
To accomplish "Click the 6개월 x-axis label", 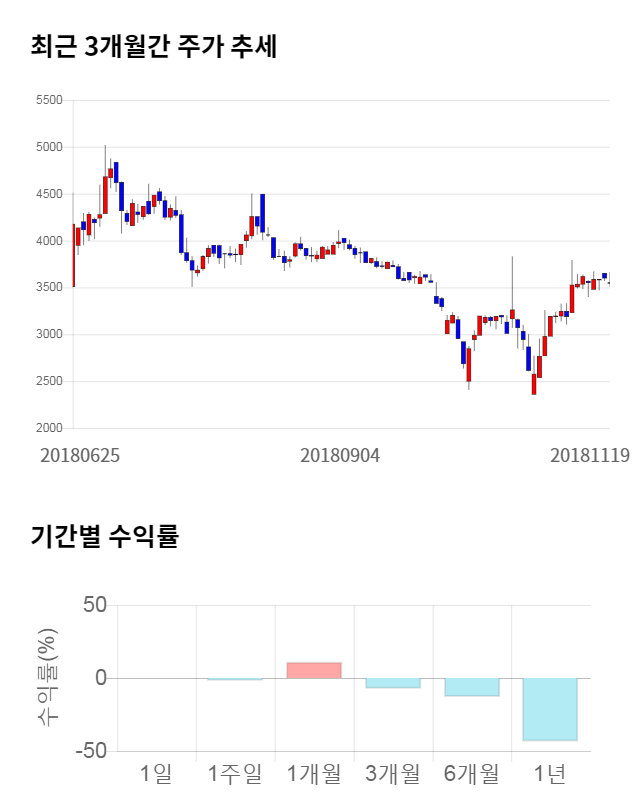I will tap(471, 773).
